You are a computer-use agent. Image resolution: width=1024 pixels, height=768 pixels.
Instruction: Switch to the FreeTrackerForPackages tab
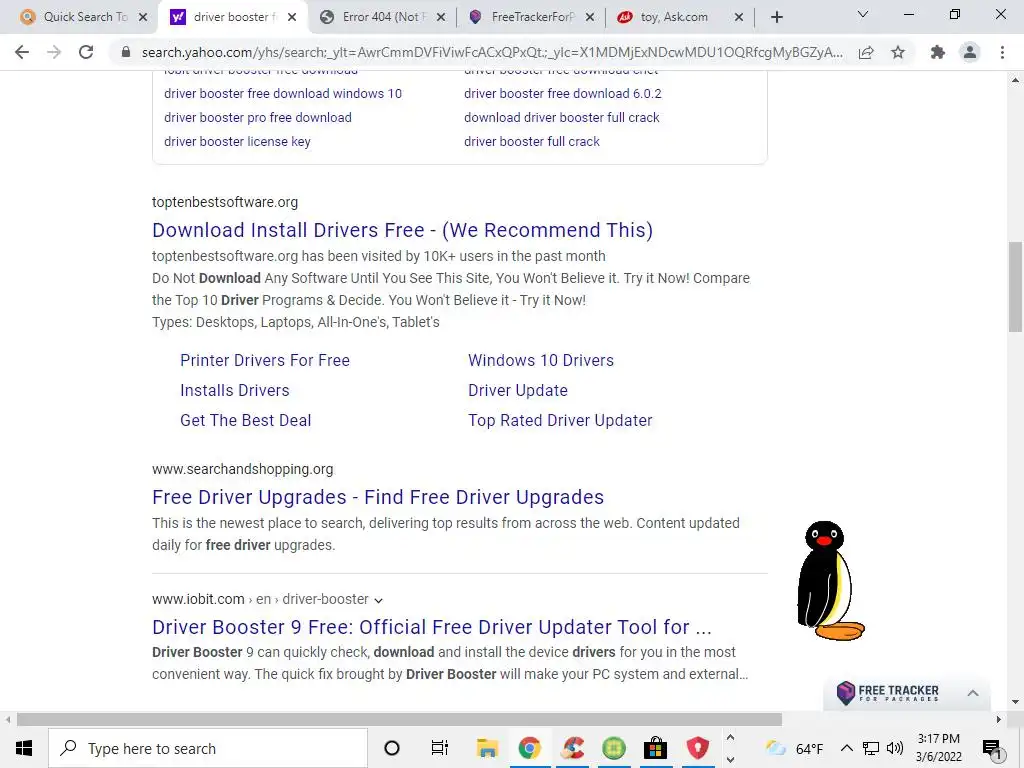530,17
